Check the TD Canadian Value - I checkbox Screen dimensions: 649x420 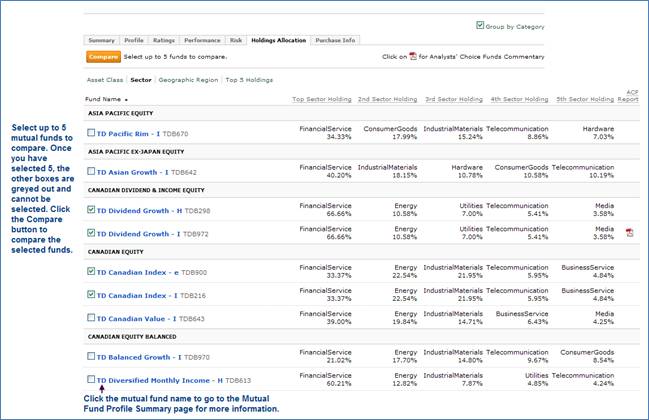pos(91,317)
